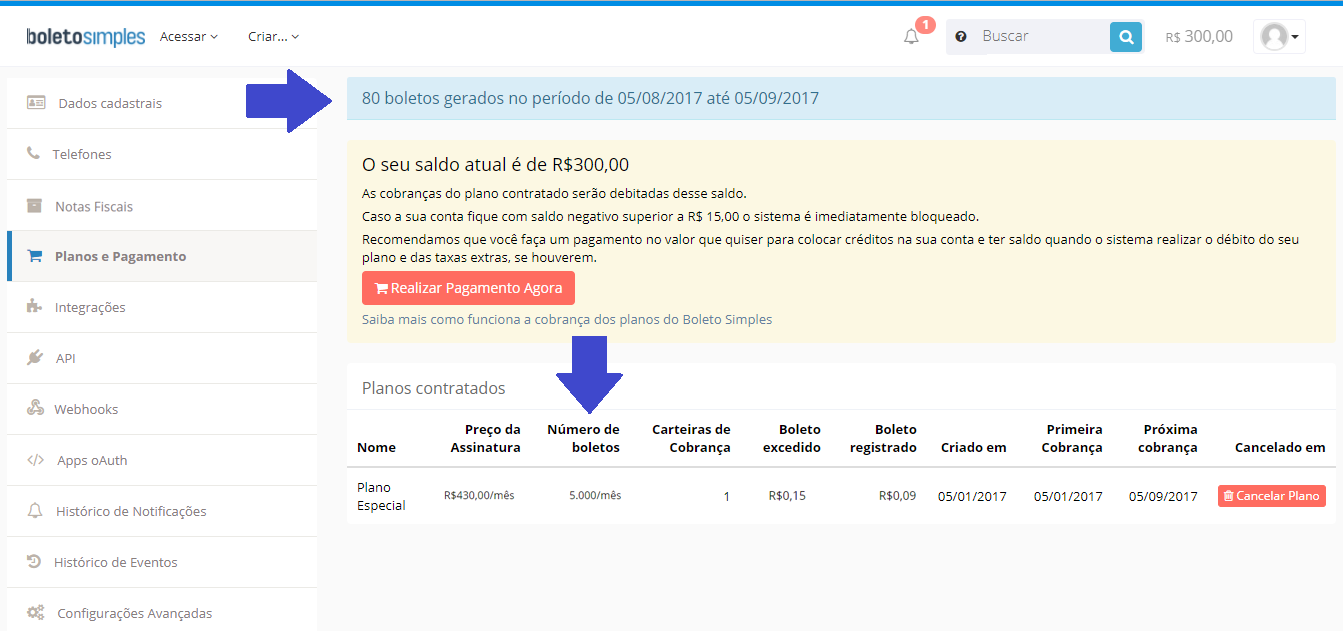Click the help question mark icon in search
The height and width of the screenshot is (631, 1343).
point(961,37)
